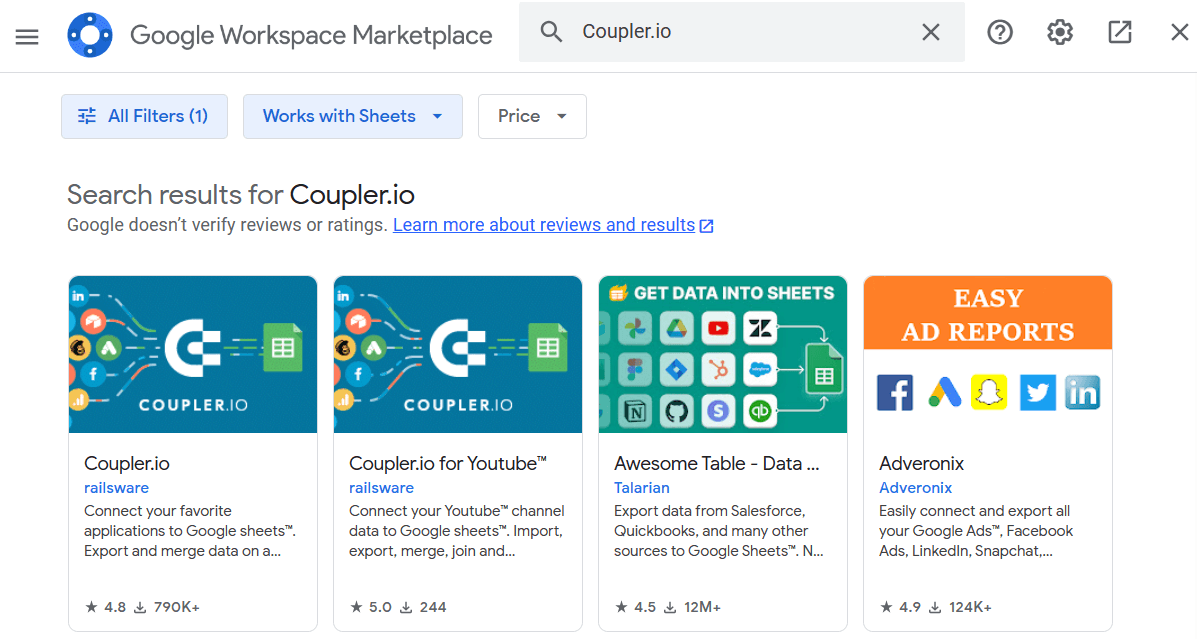Viewport: 1197px width, 639px height.
Task: Click the LinkedIn icon in Adveronix banner
Action: 1082,392
